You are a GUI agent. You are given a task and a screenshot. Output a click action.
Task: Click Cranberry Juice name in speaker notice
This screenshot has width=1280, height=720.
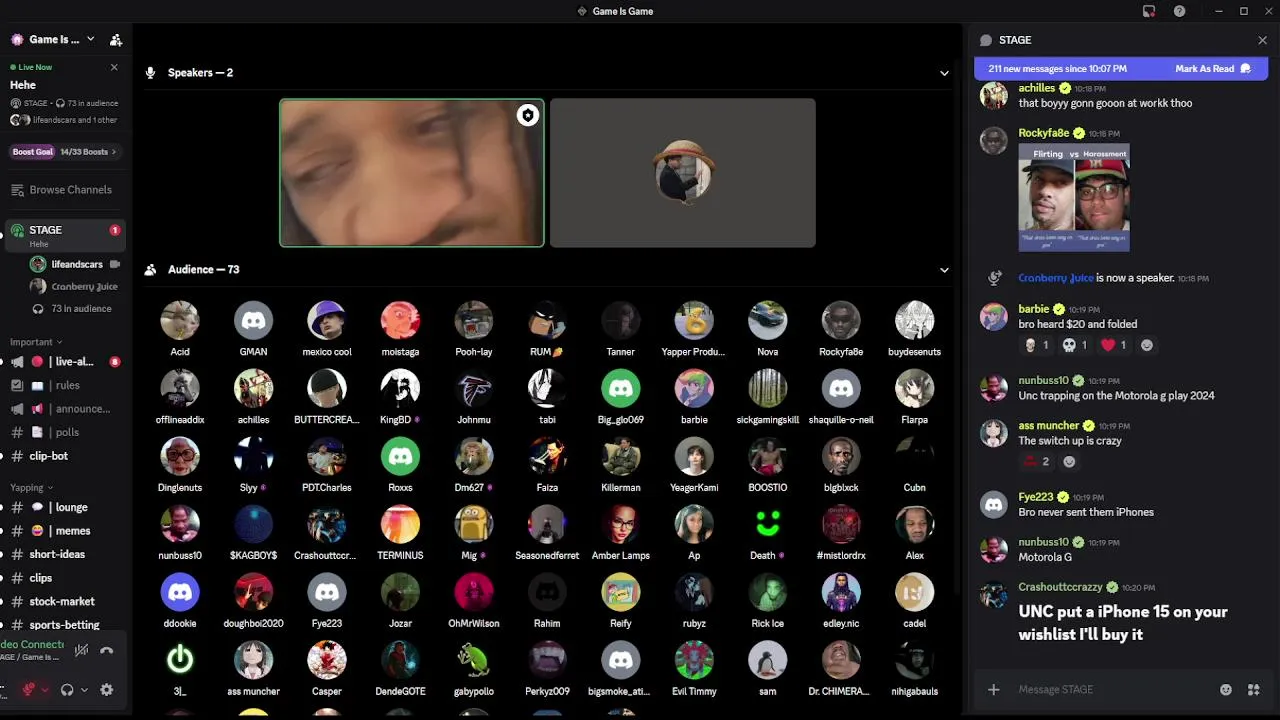click(1056, 278)
